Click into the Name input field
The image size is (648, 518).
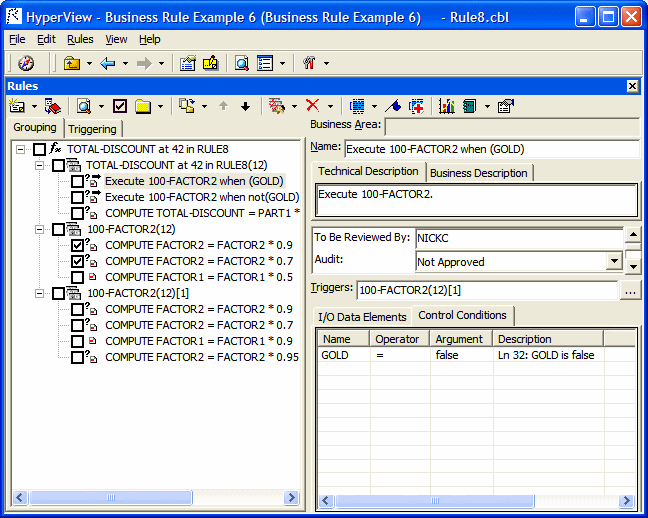click(490, 149)
